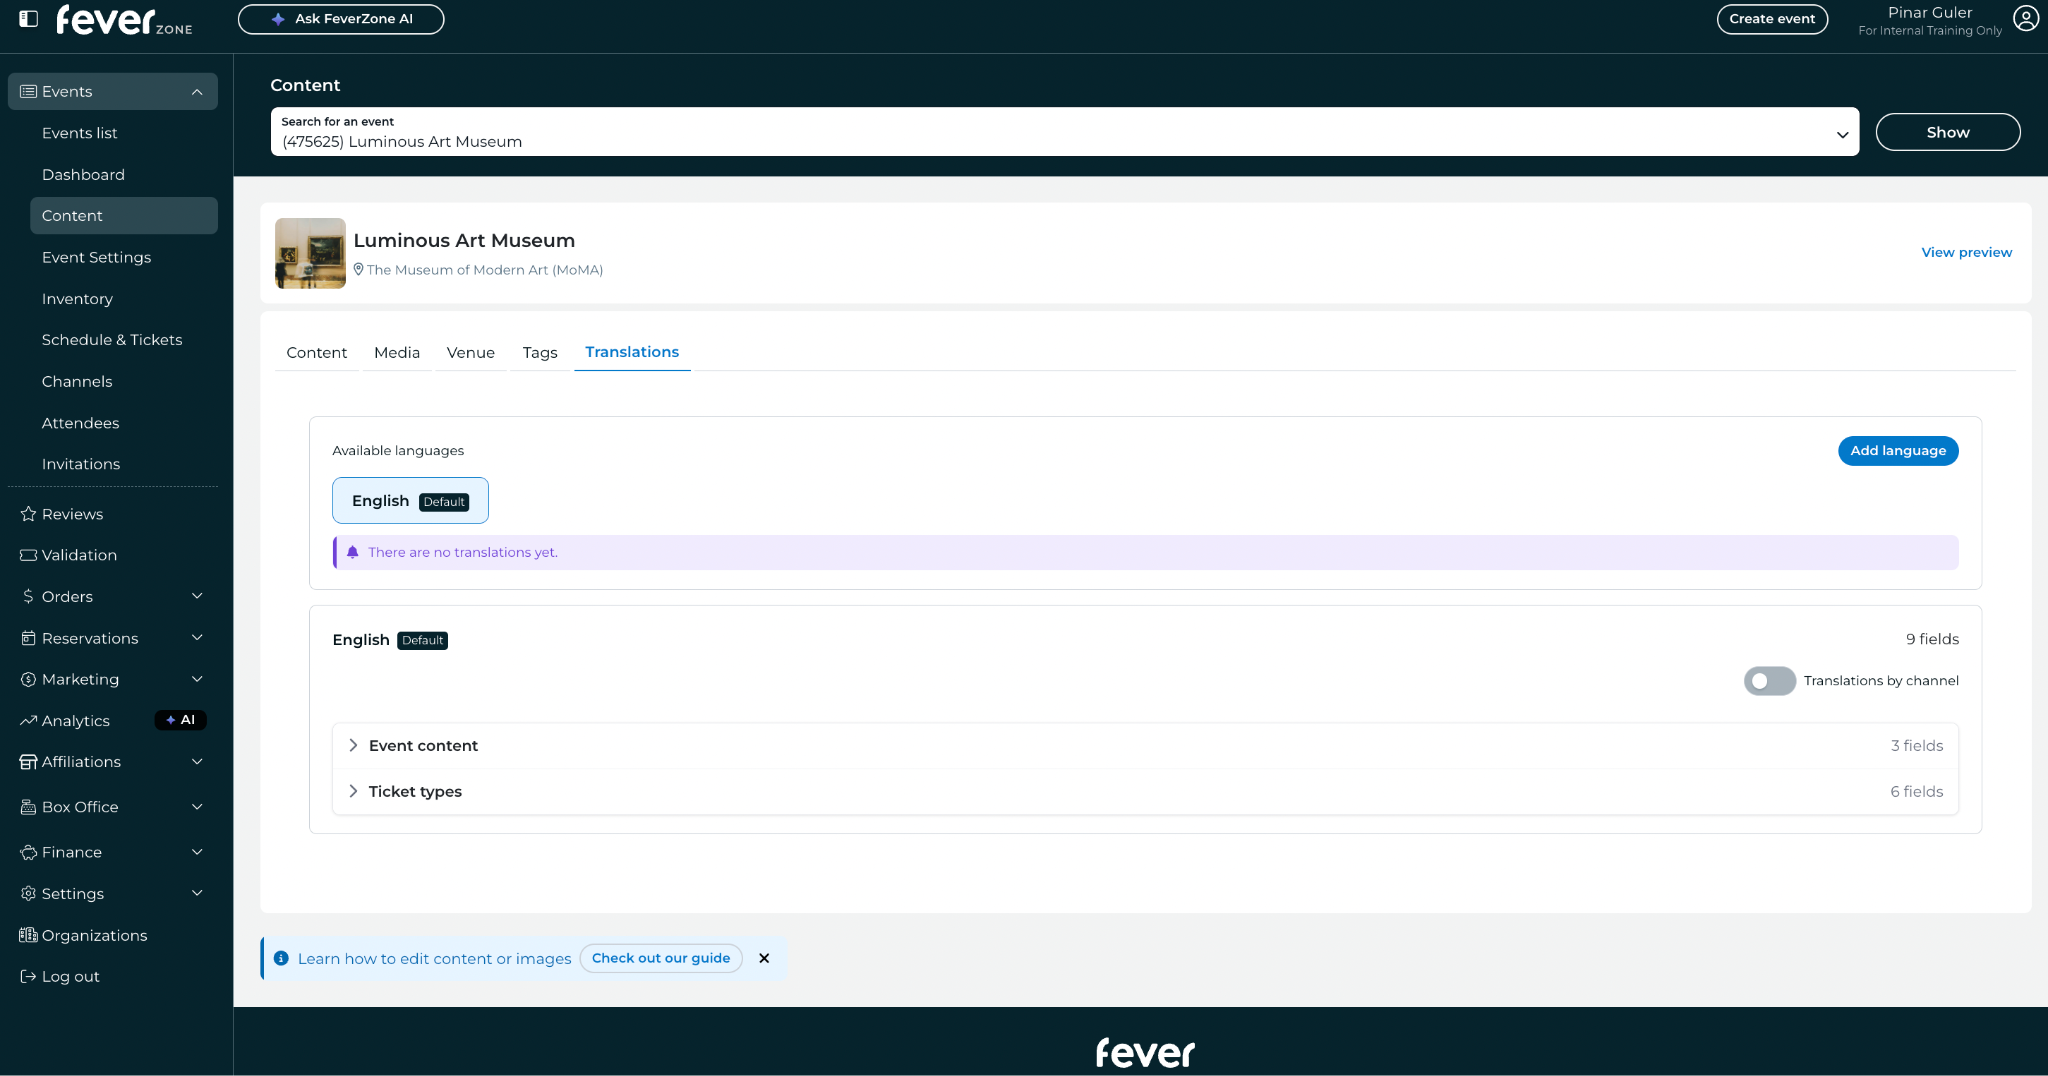Image resolution: width=2048 pixels, height=1076 pixels.
Task: Select the Translations tab
Action: tap(632, 352)
